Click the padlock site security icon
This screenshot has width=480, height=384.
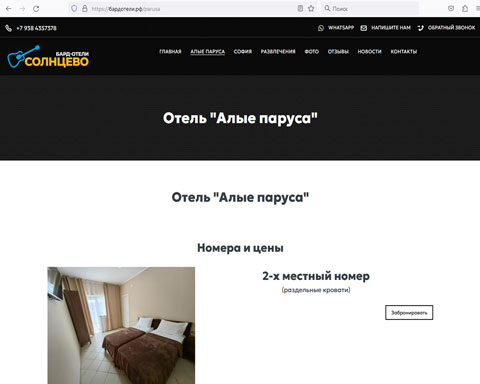pos(85,9)
